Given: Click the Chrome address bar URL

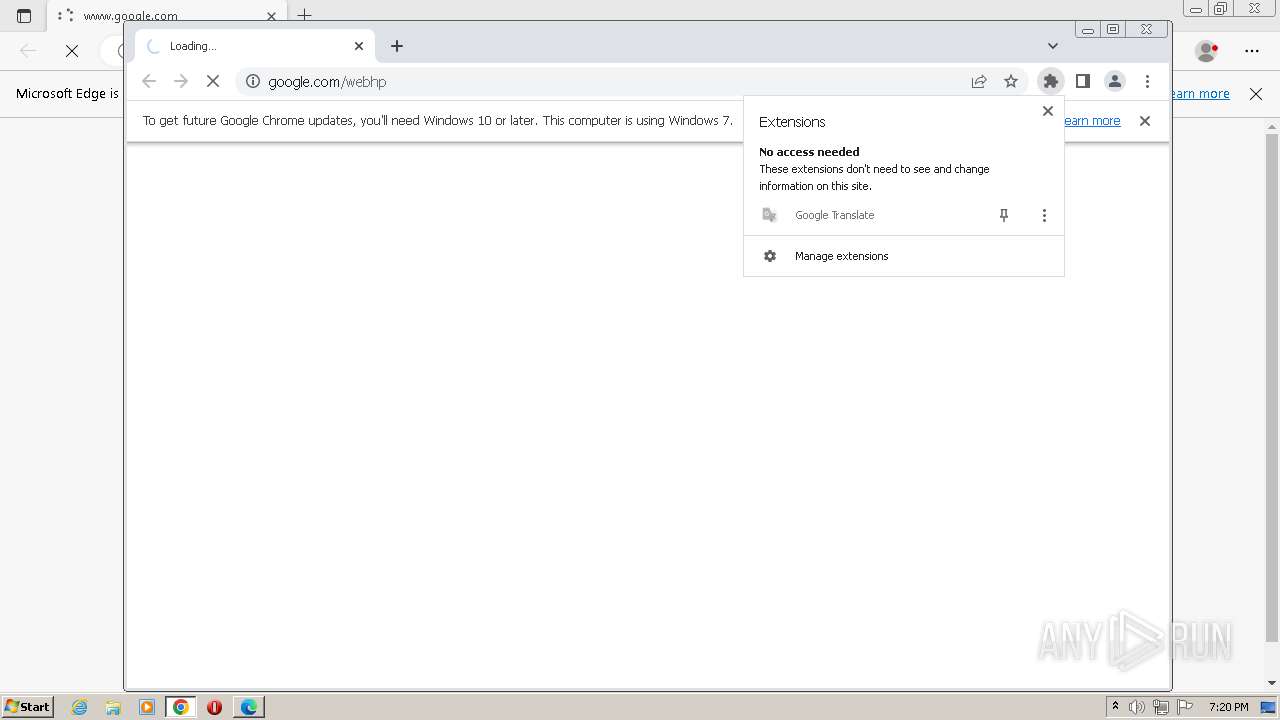Looking at the screenshot, I should pos(327,82).
